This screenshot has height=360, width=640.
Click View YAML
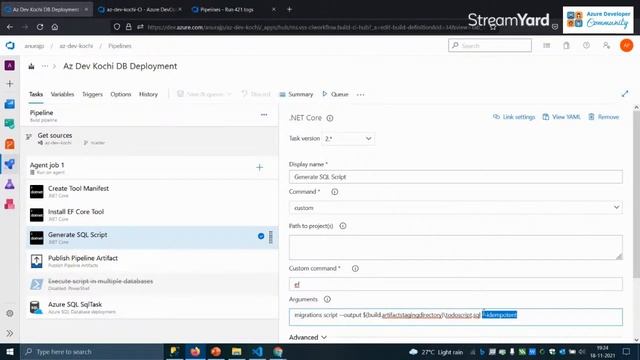click(561, 117)
